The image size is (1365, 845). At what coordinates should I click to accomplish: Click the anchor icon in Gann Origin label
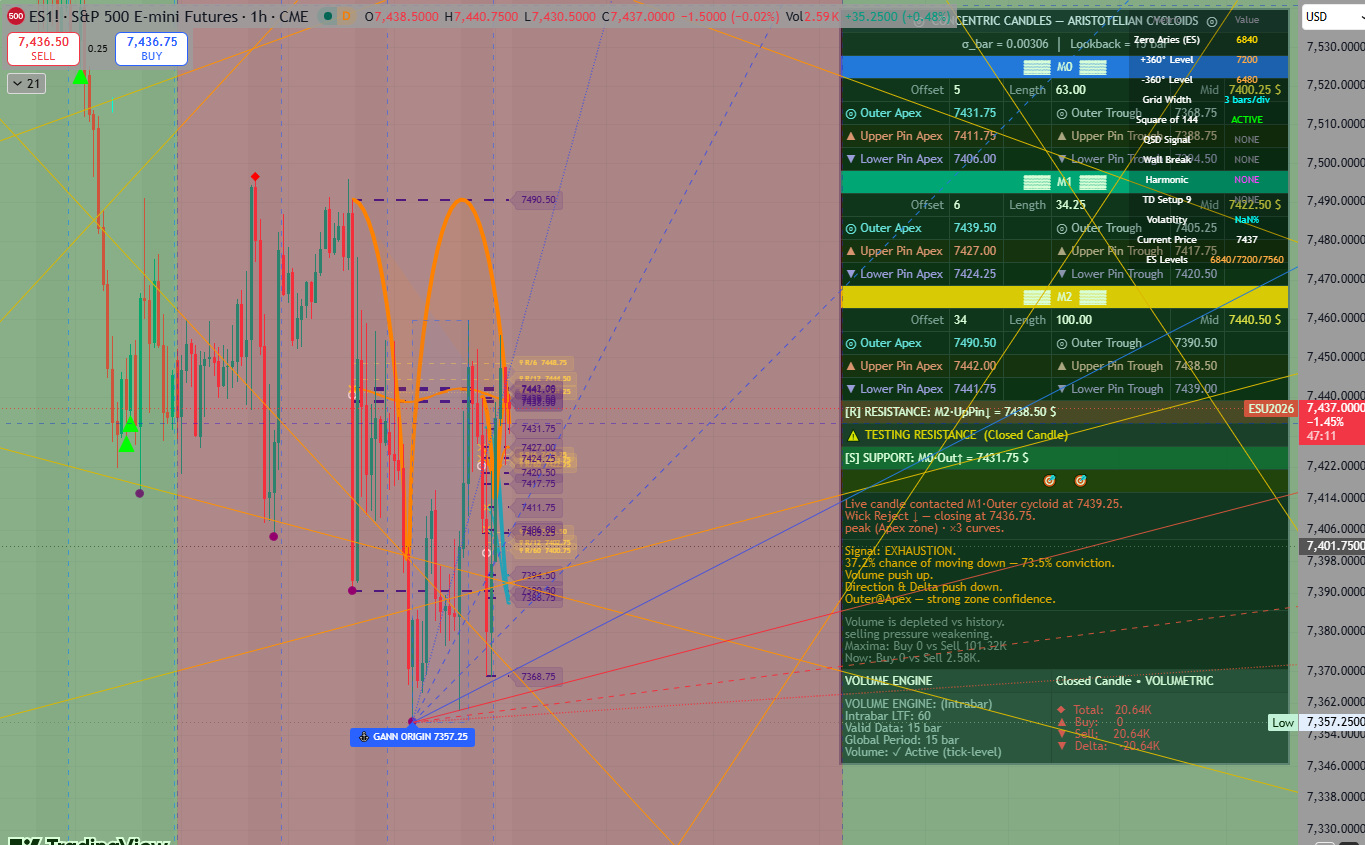(x=363, y=737)
